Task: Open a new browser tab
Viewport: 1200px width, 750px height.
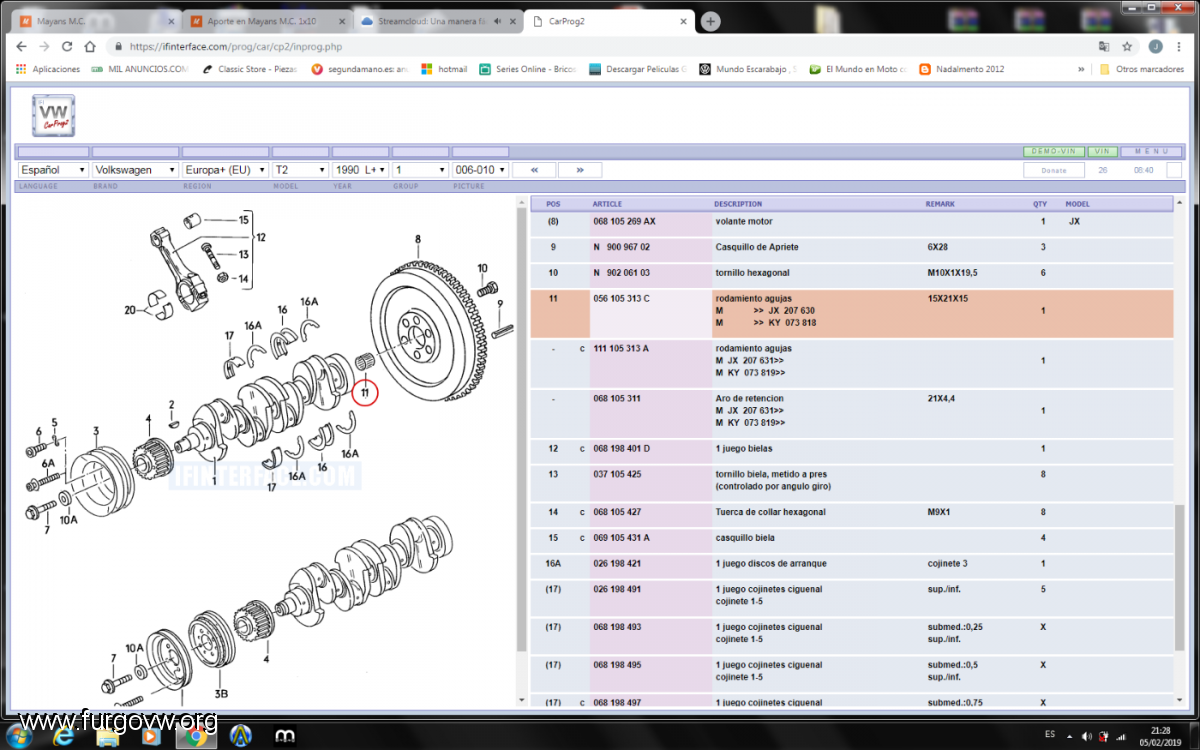Action: (711, 21)
